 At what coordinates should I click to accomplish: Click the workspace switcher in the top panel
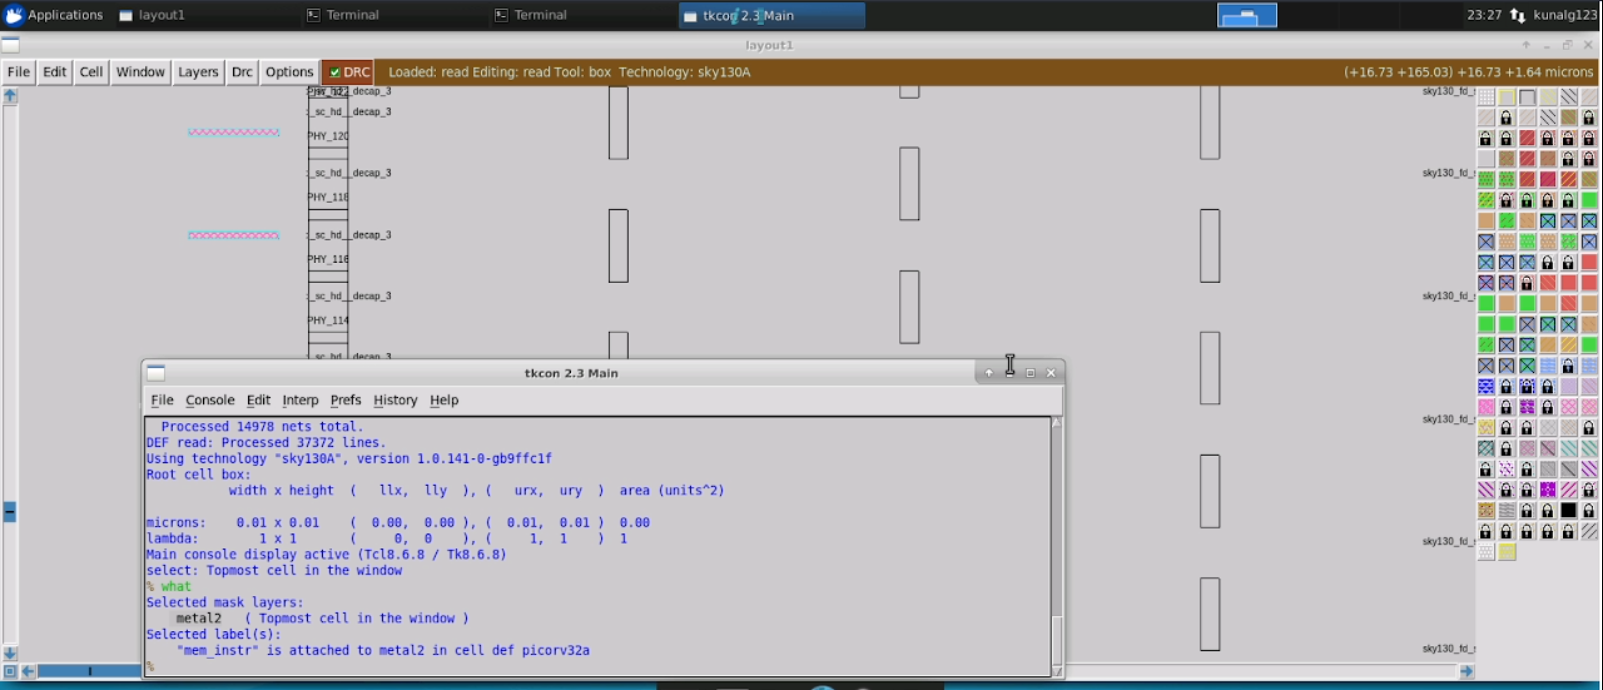[1246, 15]
